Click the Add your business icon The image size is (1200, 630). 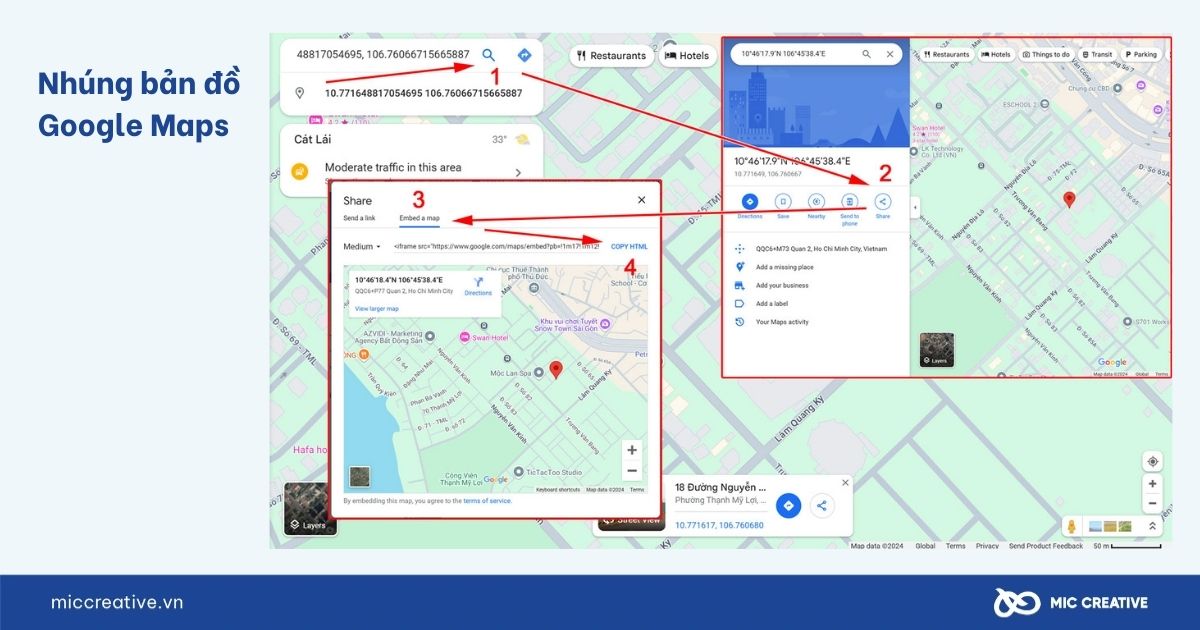pyautogui.click(x=739, y=285)
